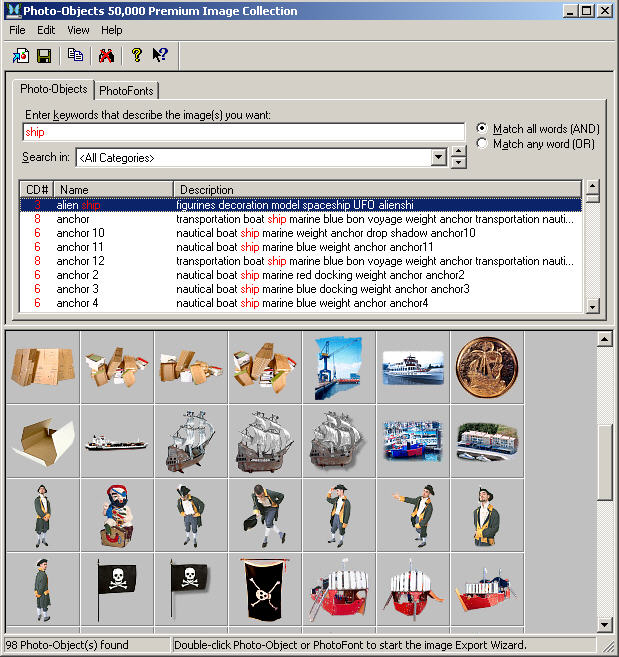Open the Search in categories dropdown
This screenshot has height=657, width=619.
pyautogui.click(x=438, y=158)
